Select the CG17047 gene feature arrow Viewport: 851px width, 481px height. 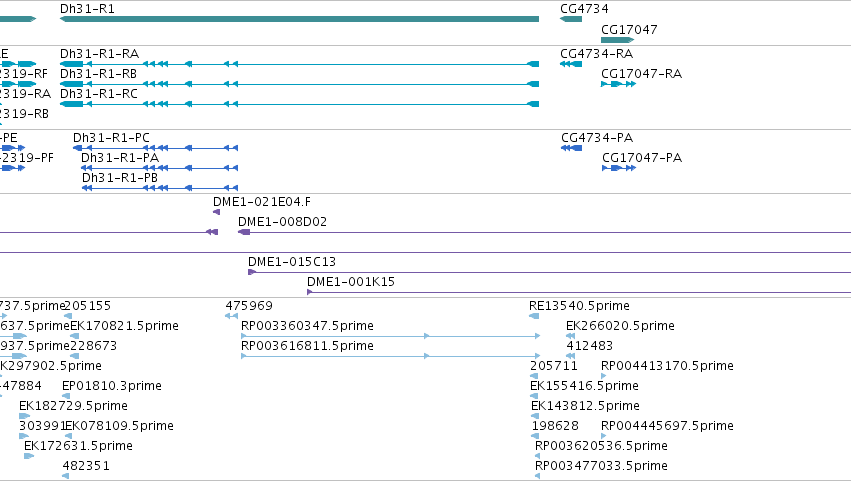618,40
